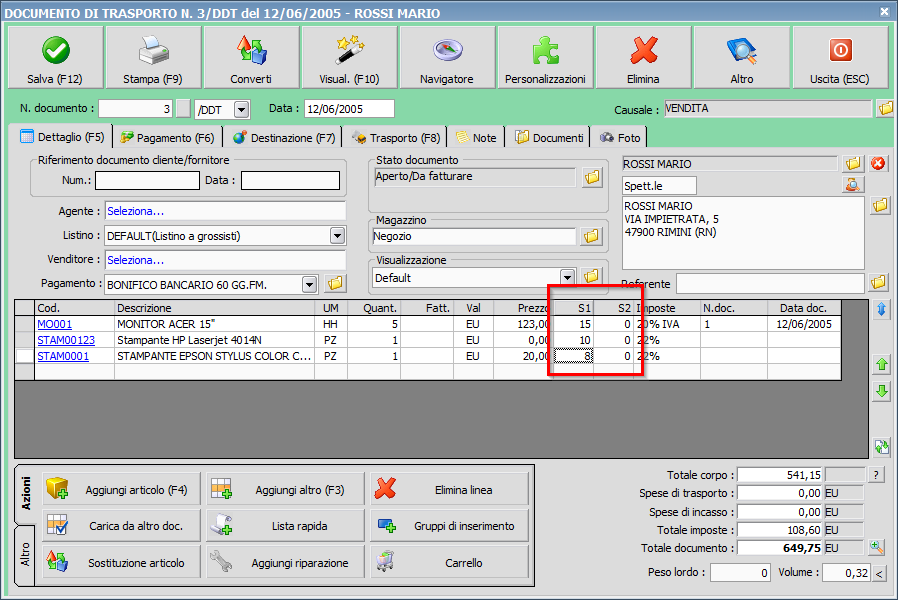Launch the Navigatore
Viewport: 898px width, 600px height.
(447, 57)
